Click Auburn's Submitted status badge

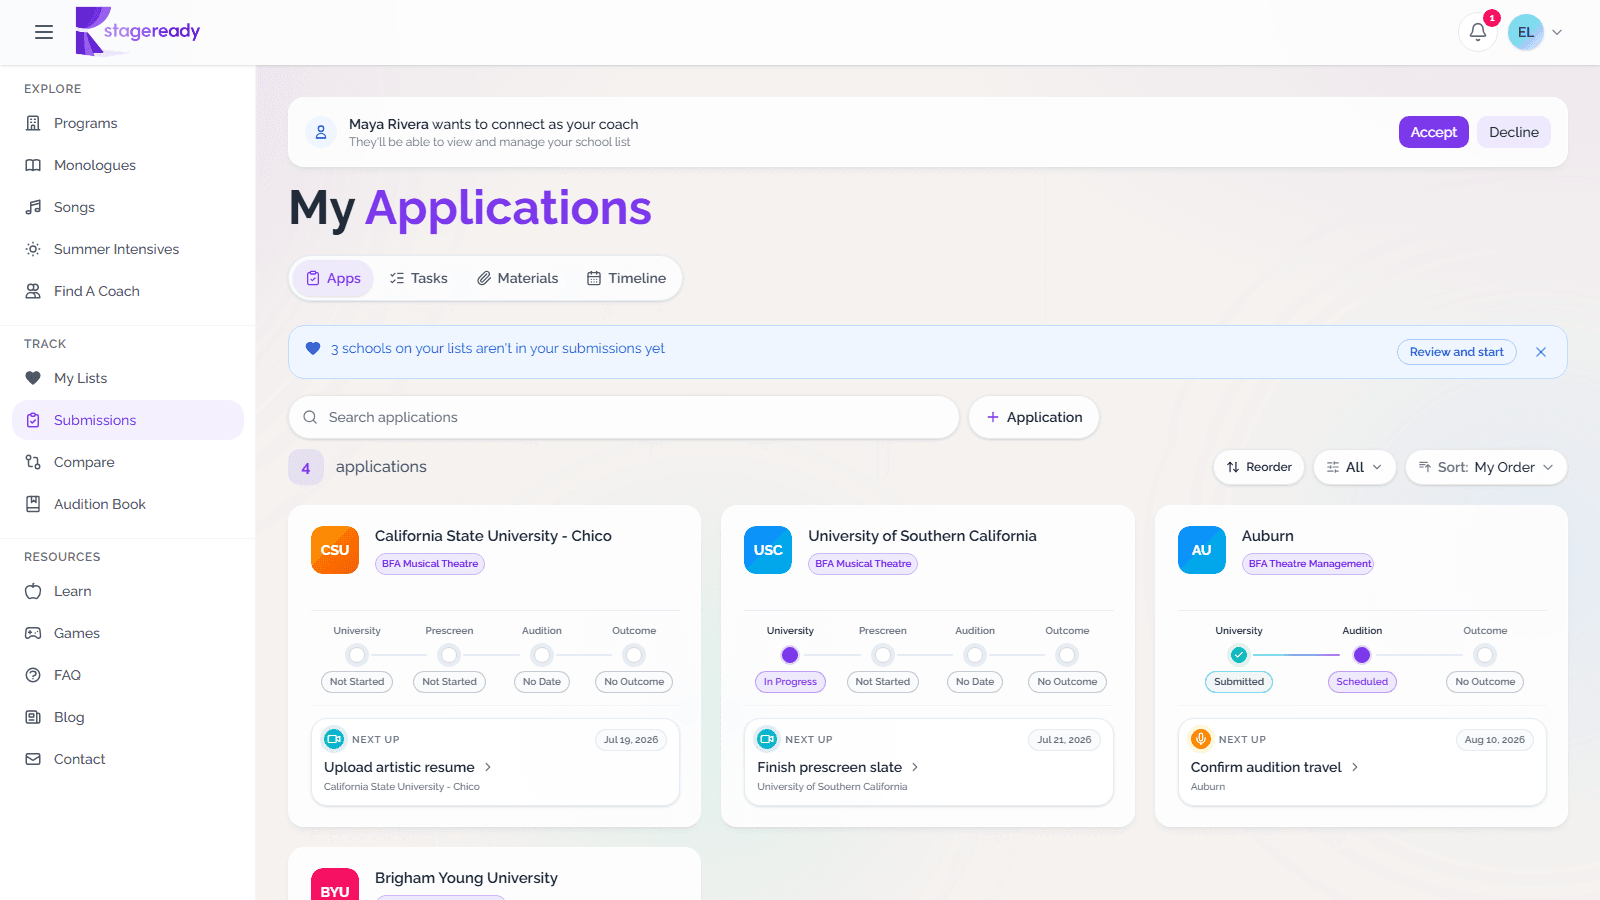(1239, 682)
